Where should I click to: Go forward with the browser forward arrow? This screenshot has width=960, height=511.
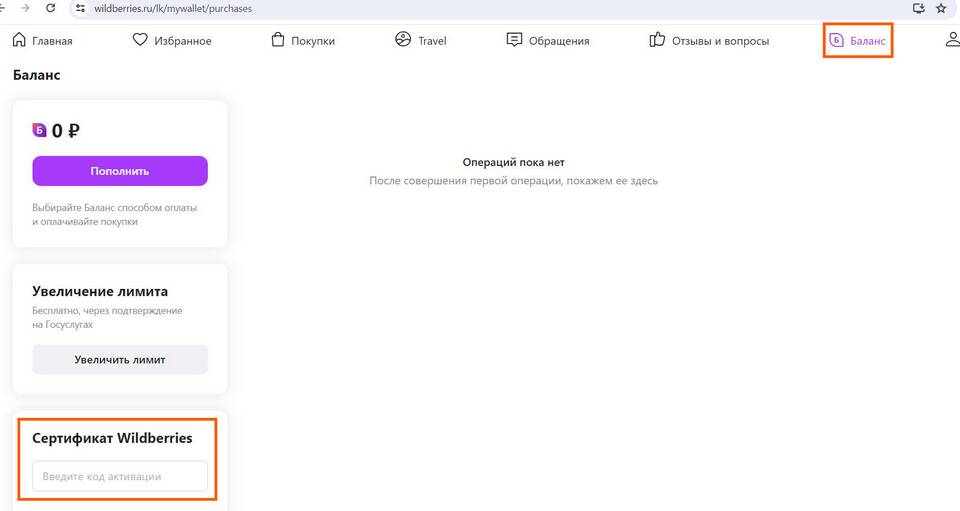click(x=25, y=8)
